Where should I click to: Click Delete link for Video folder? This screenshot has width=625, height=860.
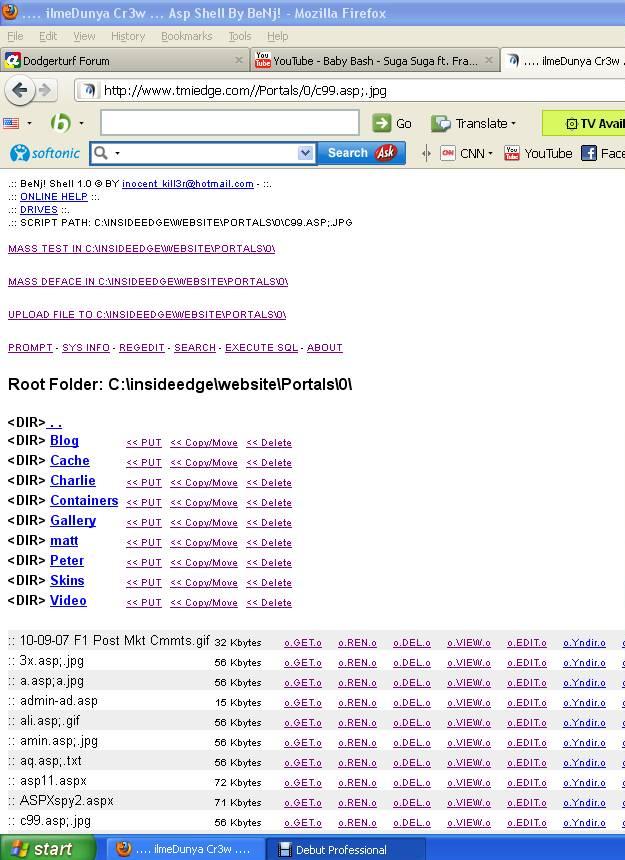(269, 603)
